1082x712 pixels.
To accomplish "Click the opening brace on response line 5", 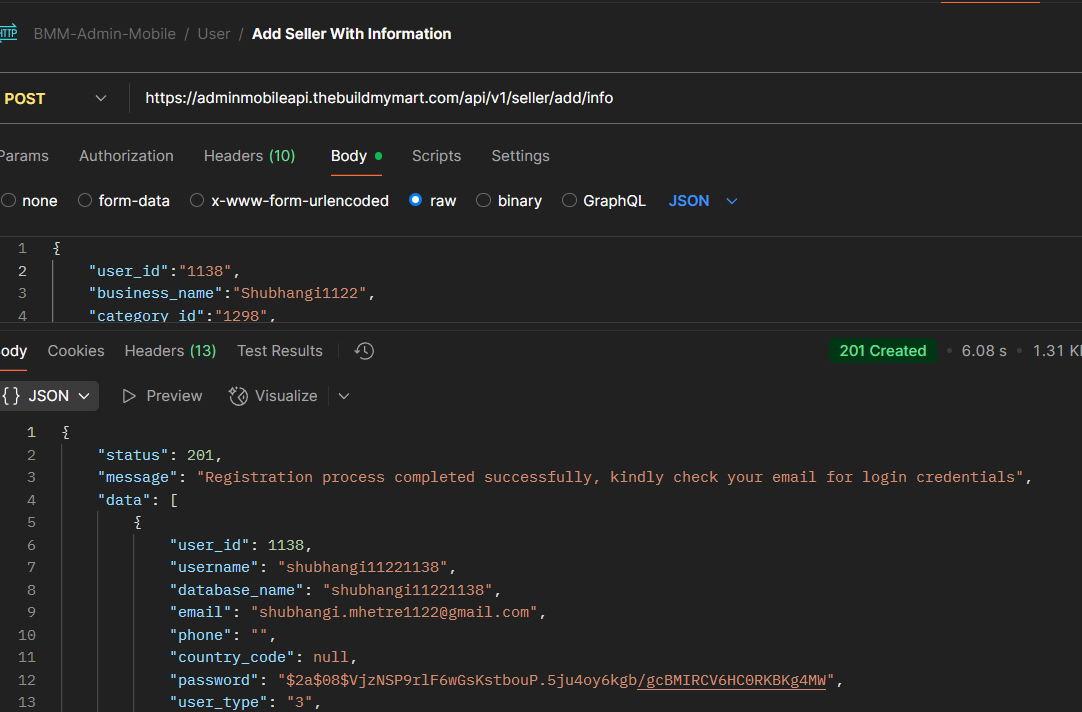I will [137, 522].
